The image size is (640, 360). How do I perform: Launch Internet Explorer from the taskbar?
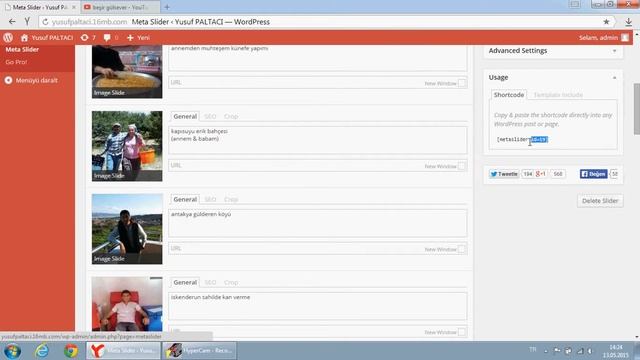point(42,351)
